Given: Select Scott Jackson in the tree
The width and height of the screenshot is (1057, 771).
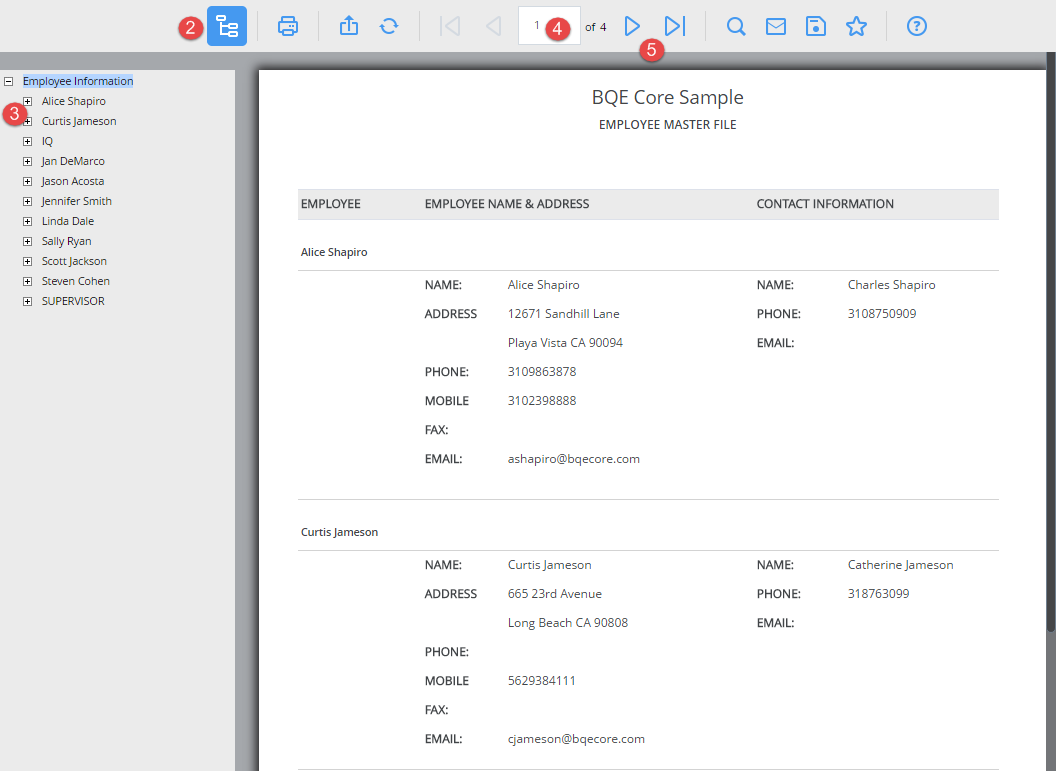Looking at the screenshot, I should pyautogui.click(x=74, y=261).
